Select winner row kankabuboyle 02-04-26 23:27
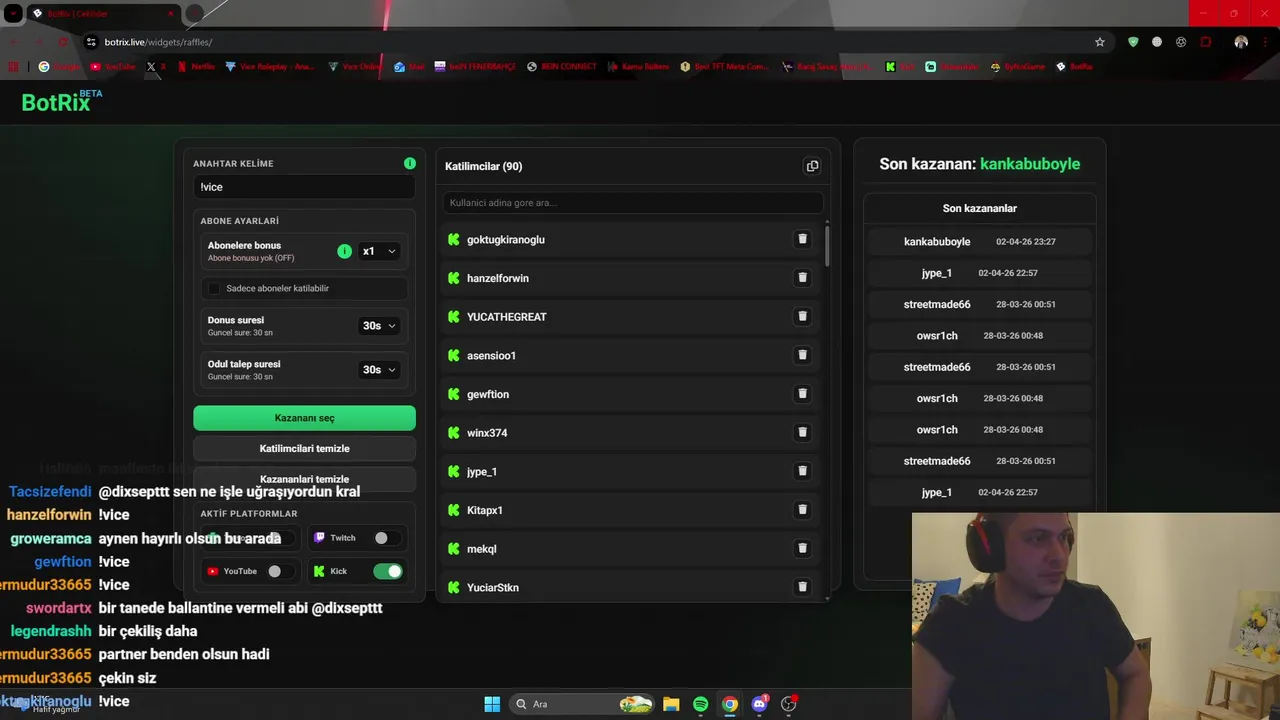Image resolution: width=1280 pixels, height=720 pixels. click(979, 242)
